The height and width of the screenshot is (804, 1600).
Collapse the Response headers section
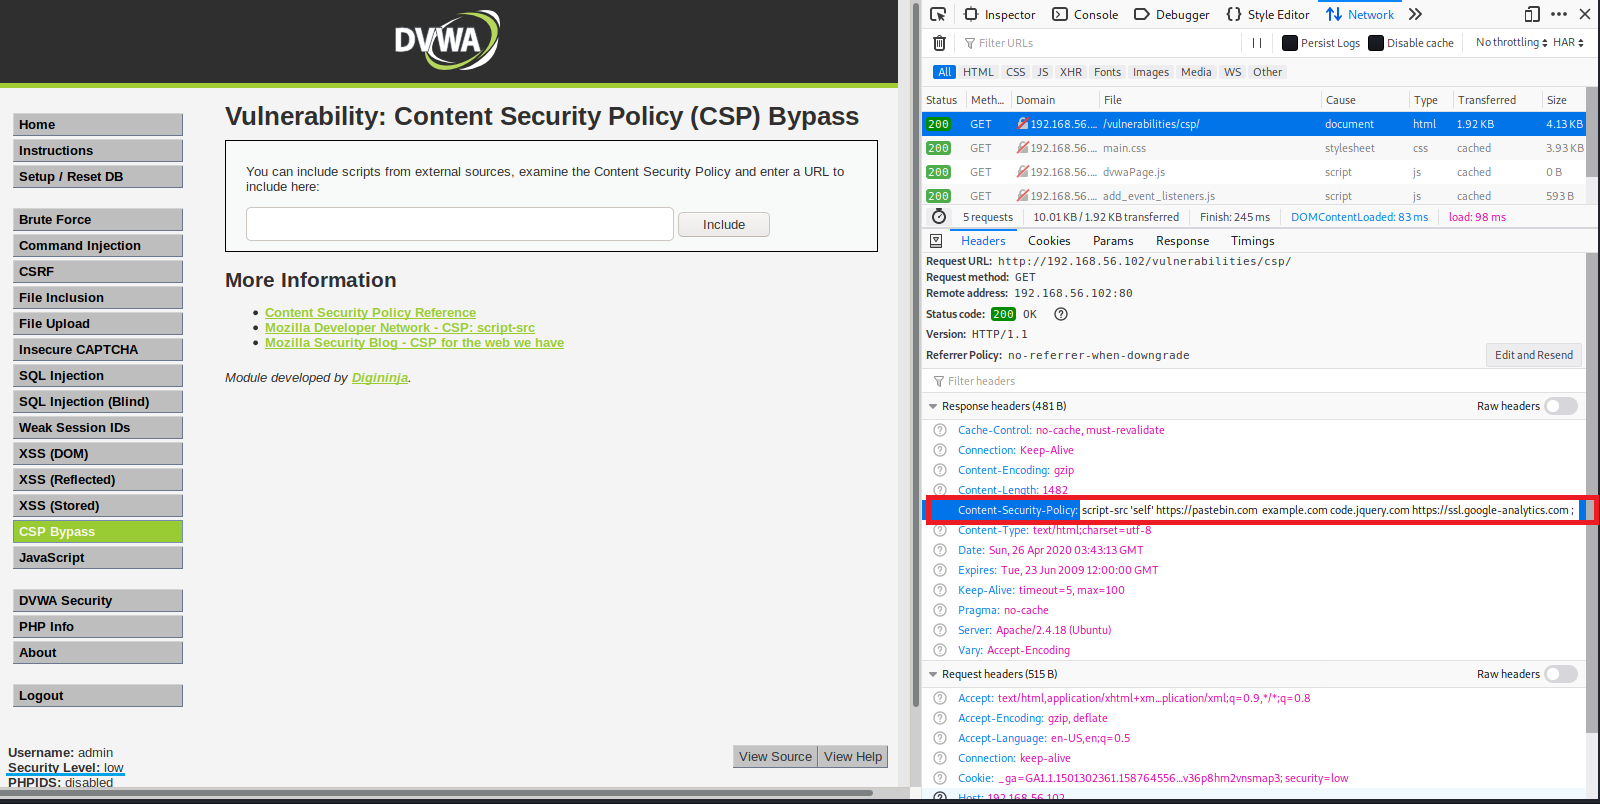tap(933, 407)
